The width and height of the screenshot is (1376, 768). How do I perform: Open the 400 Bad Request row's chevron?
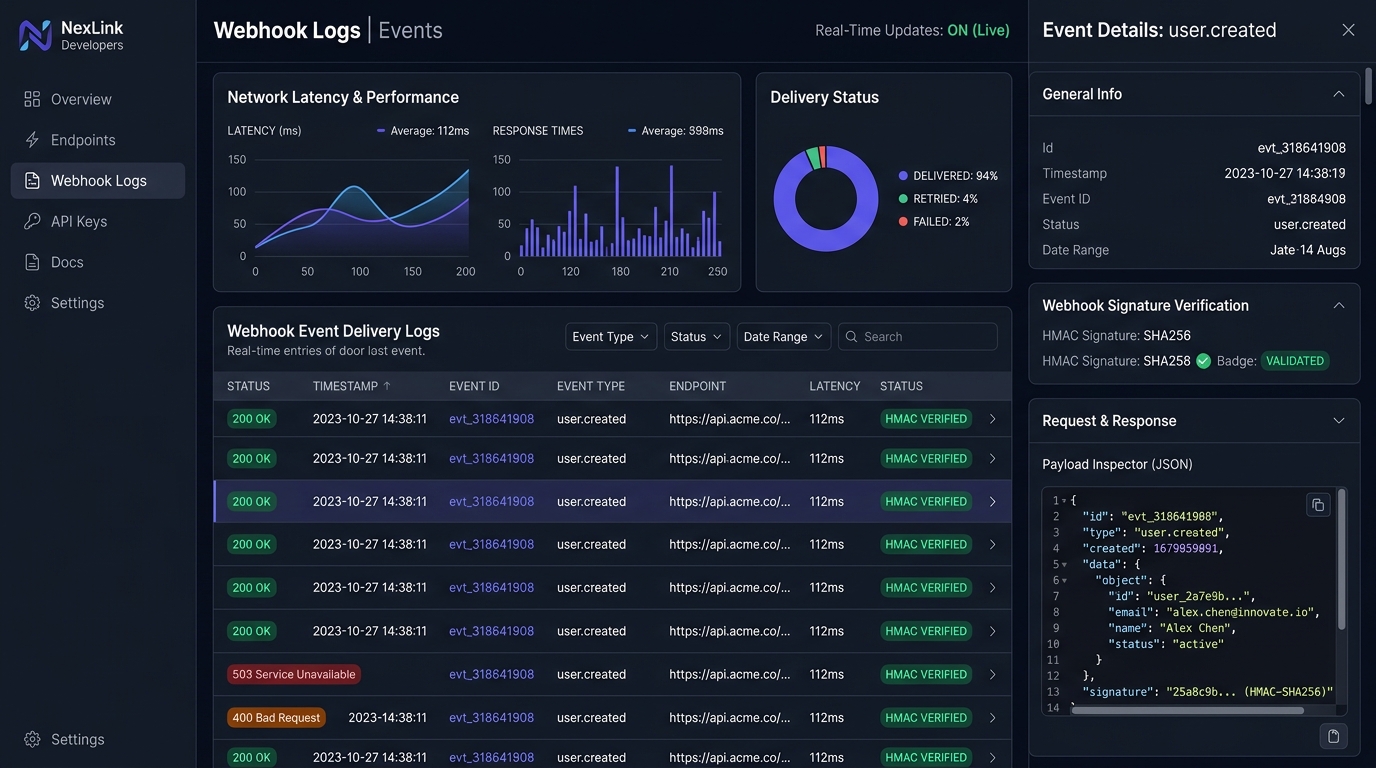coord(992,717)
